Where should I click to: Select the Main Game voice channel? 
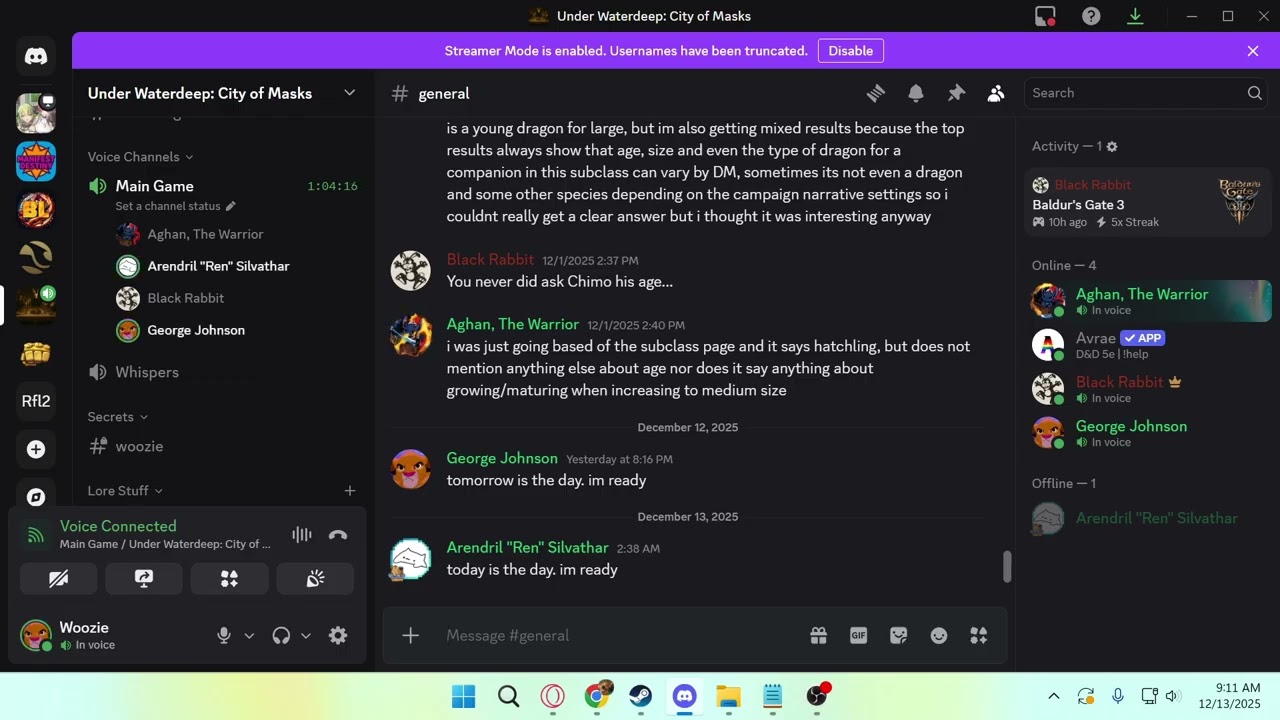click(x=154, y=186)
